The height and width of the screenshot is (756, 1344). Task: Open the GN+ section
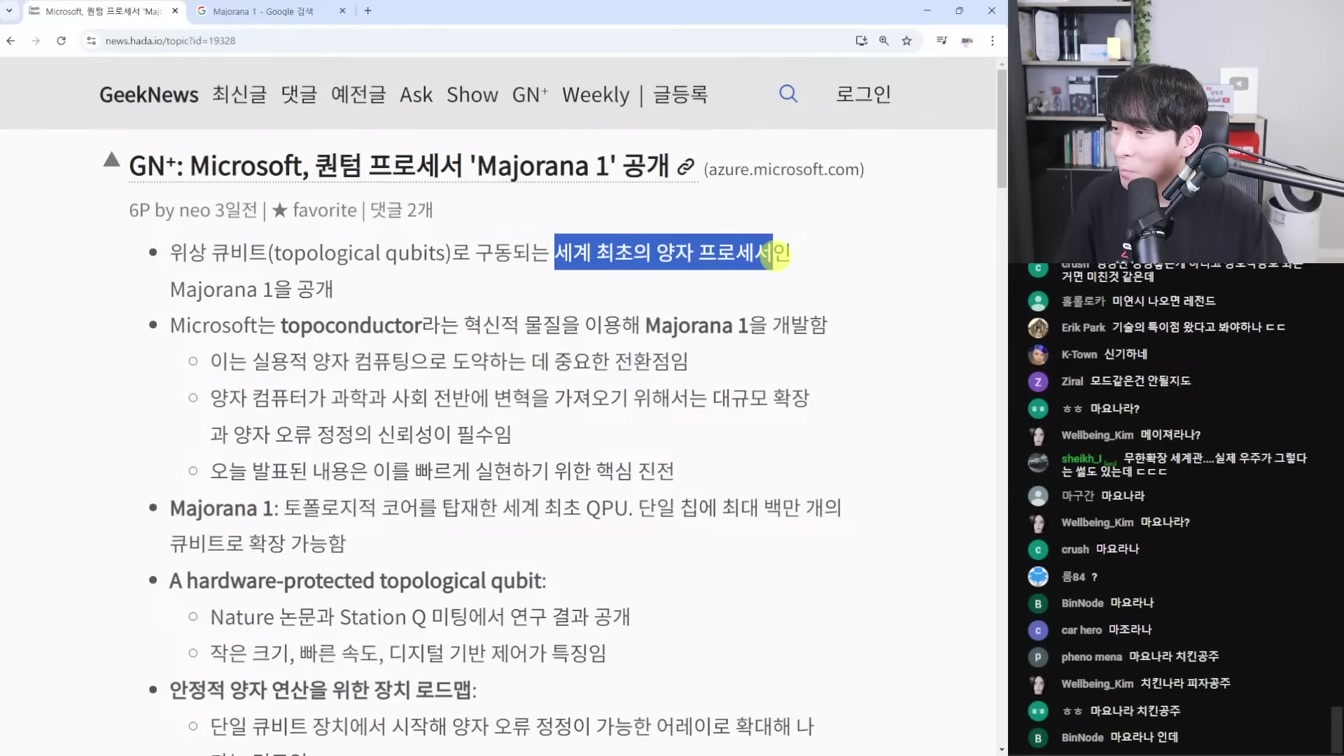530,94
